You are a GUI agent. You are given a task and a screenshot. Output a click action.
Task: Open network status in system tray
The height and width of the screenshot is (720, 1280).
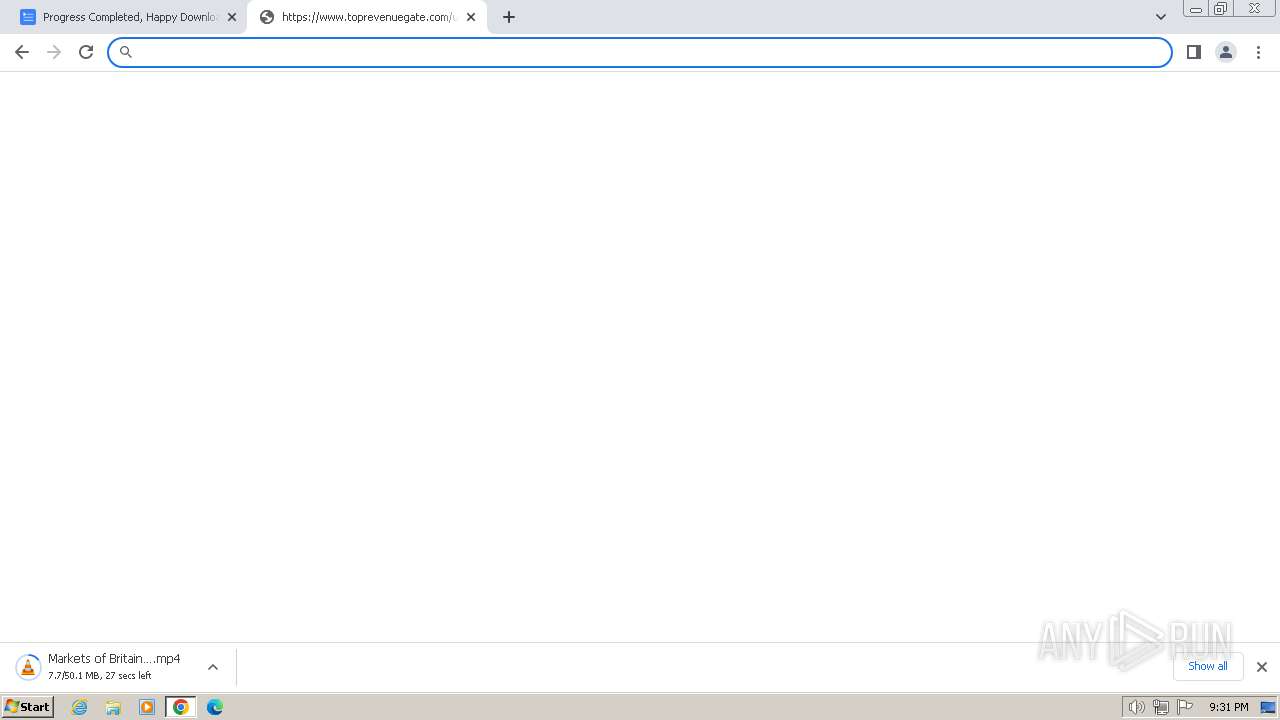(x=1161, y=707)
